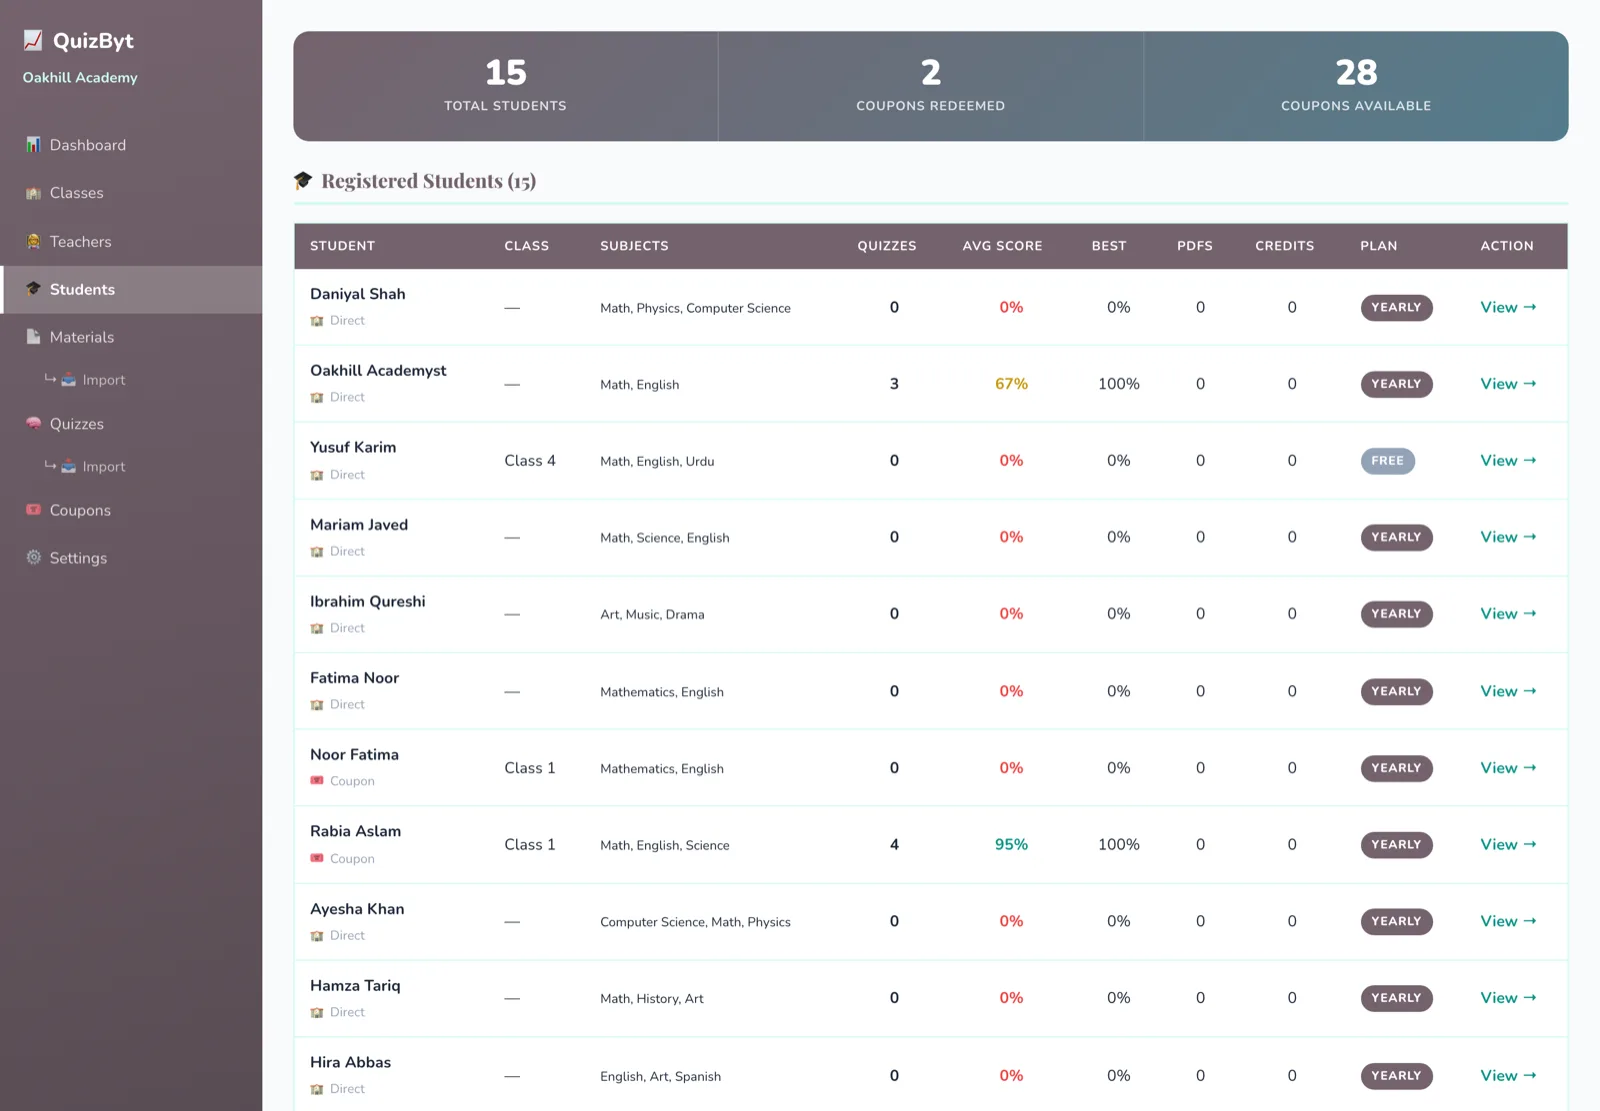Click the subjects Art, Music, Drama

pos(652,615)
